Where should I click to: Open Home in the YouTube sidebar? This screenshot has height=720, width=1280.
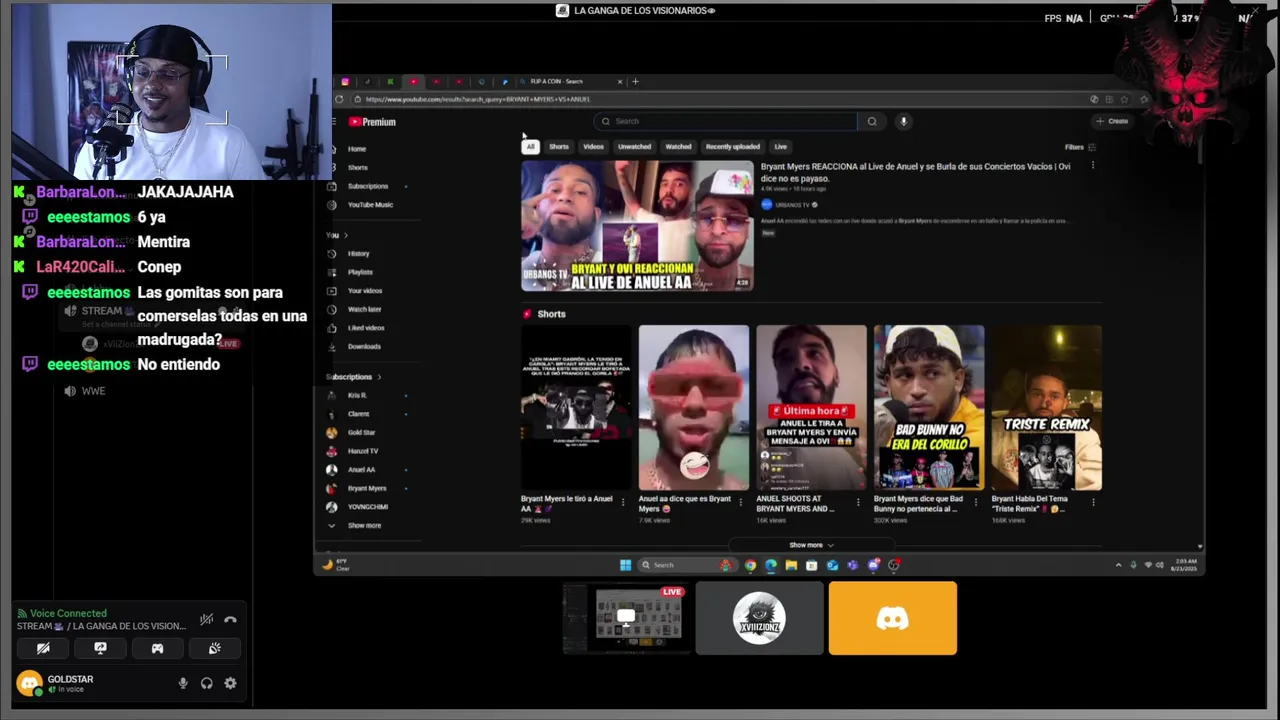pyautogui.click(x=356, y=149)
